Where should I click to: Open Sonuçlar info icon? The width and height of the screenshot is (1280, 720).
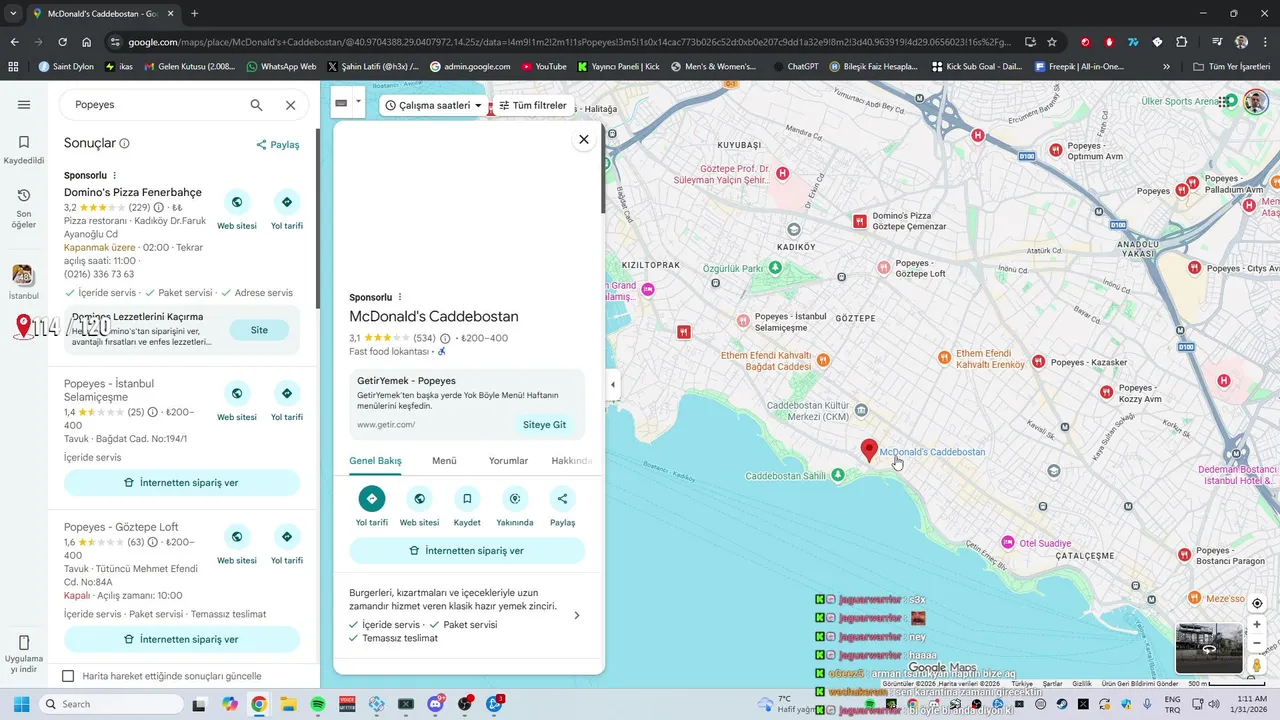[x=125, y=144]
